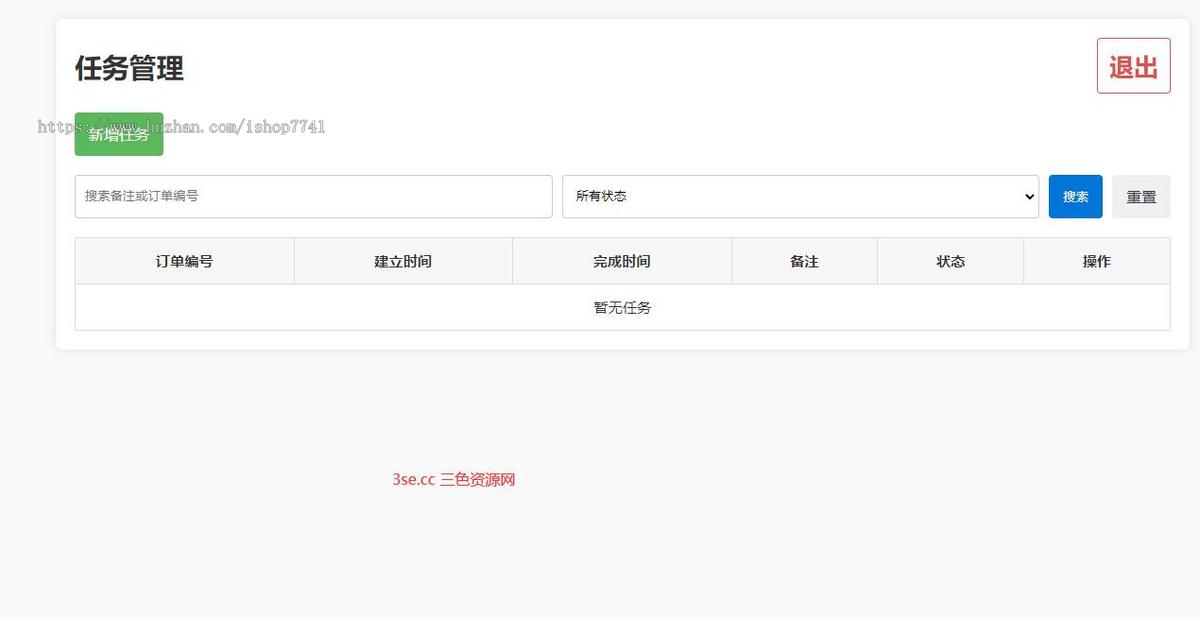Click the 暂无任务 empty table row
The height and width of the screenshot is (619, 1200).
coord(622,307)
